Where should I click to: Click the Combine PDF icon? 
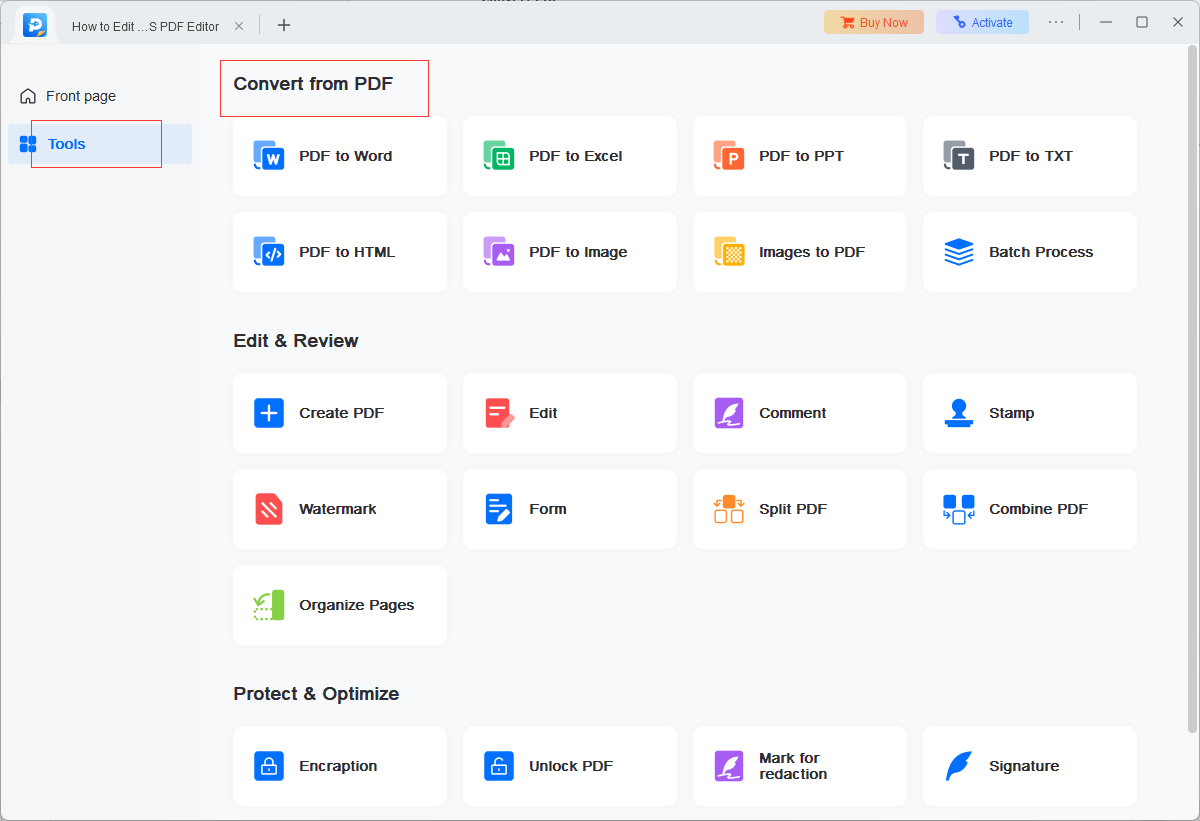(x=959, y=509)
